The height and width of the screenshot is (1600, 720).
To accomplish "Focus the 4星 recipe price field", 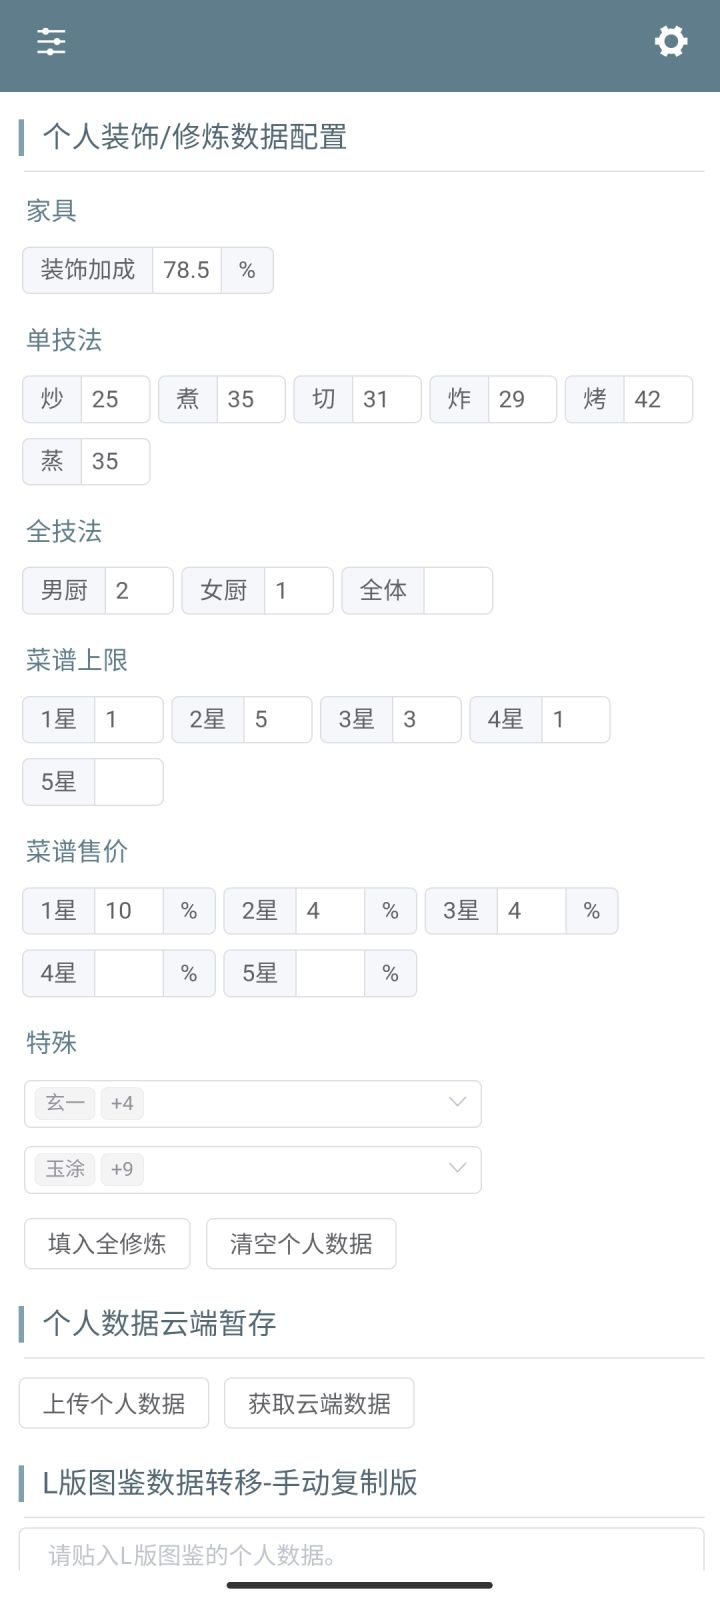I will pos(129,973).
